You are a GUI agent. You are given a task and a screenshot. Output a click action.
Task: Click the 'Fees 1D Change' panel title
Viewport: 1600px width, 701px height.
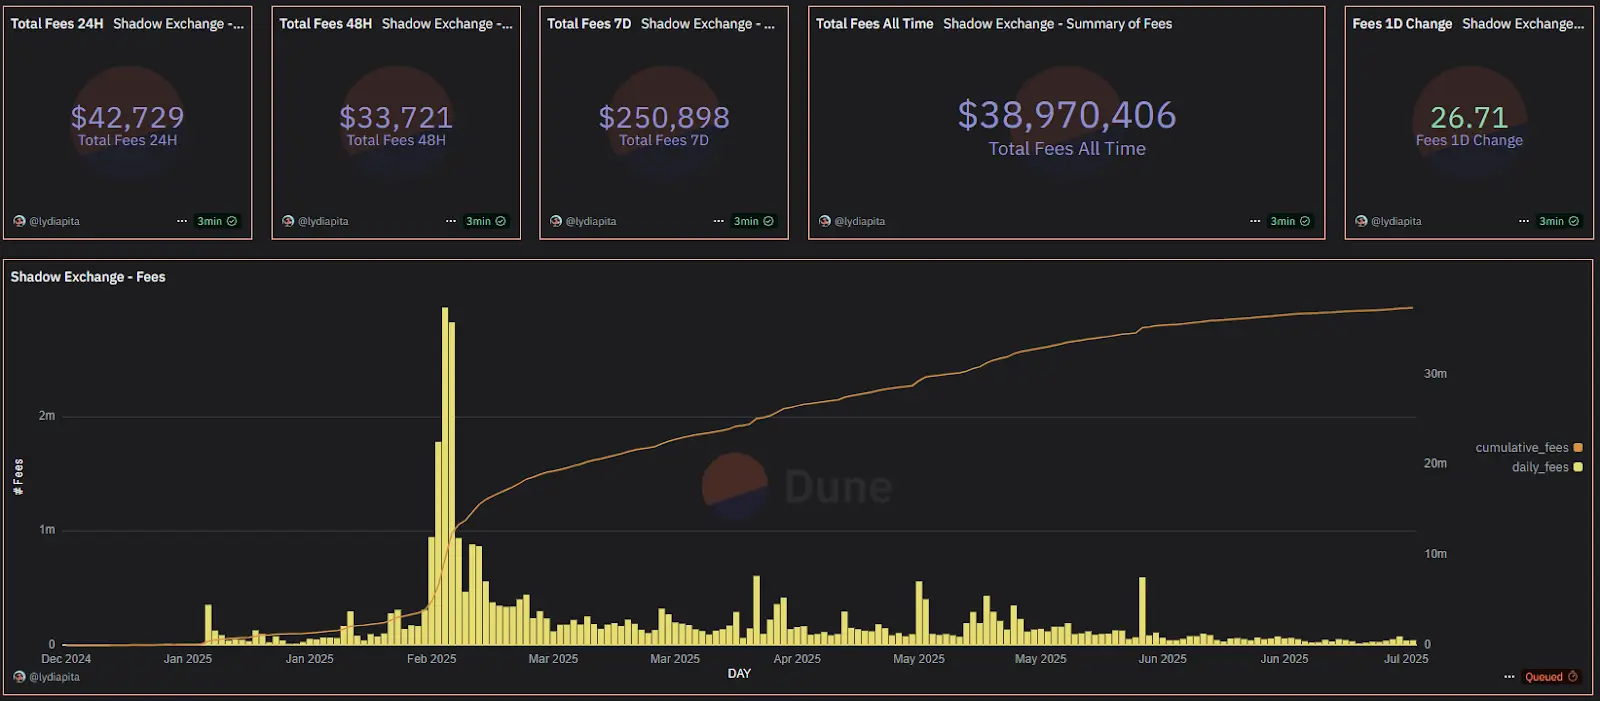tap(1402, 23)
